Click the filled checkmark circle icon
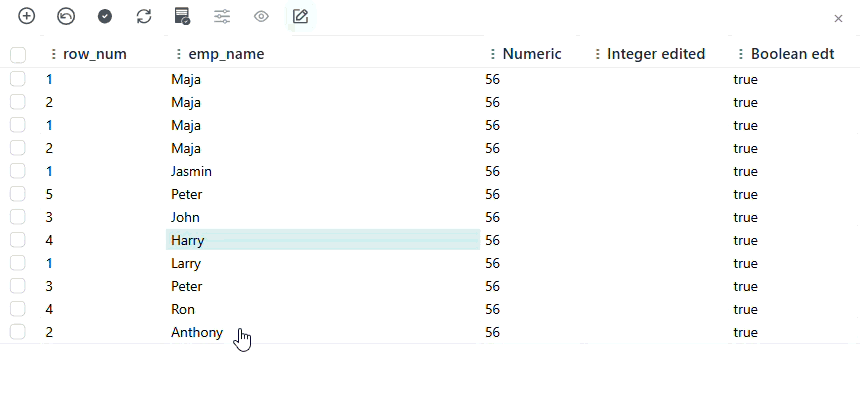860x398 pixels. point(105,16)
